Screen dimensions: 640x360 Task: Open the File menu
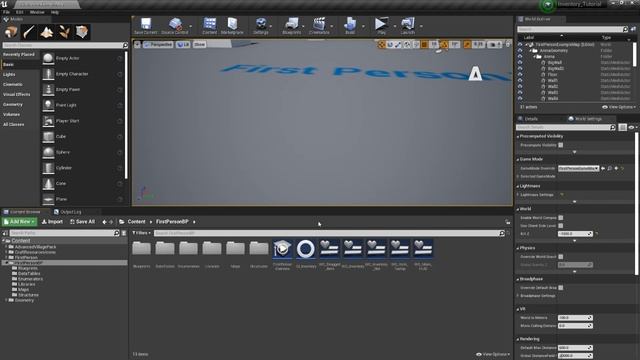[7, 12]
